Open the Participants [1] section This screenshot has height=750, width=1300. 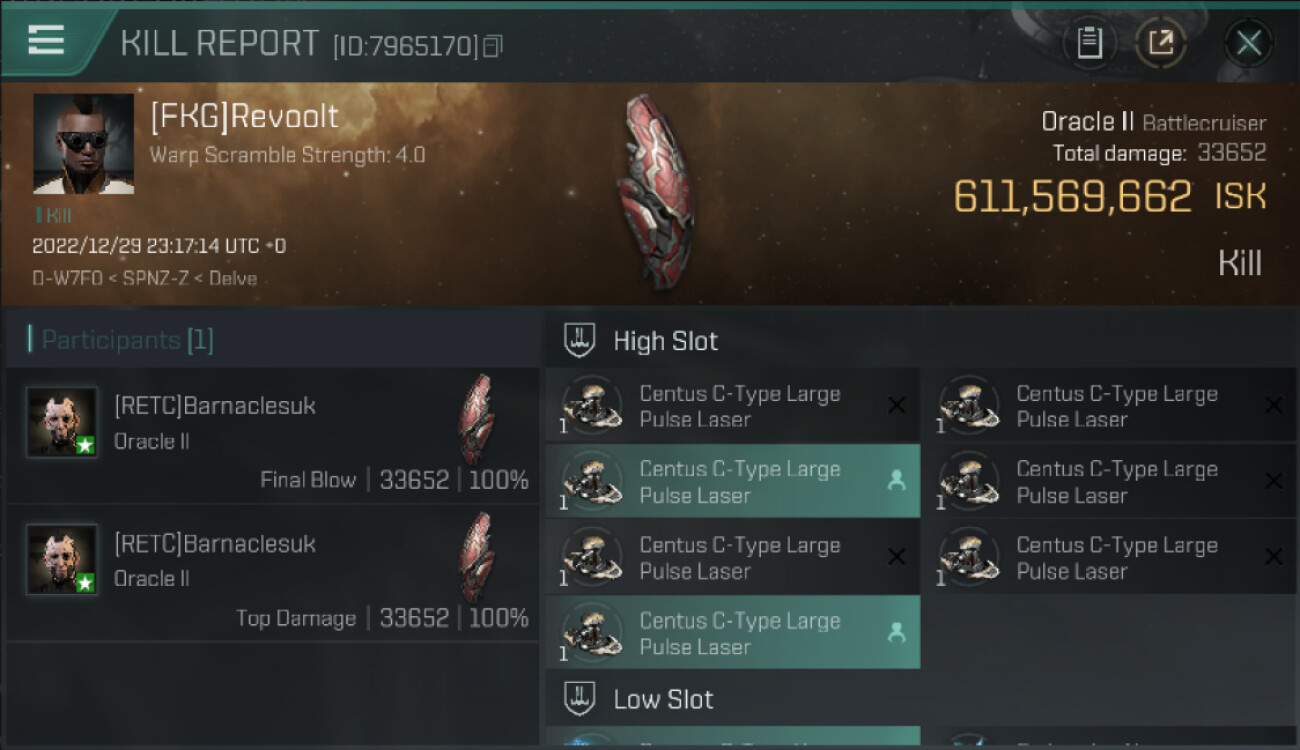pyautogui.click(x=120, y=340)
